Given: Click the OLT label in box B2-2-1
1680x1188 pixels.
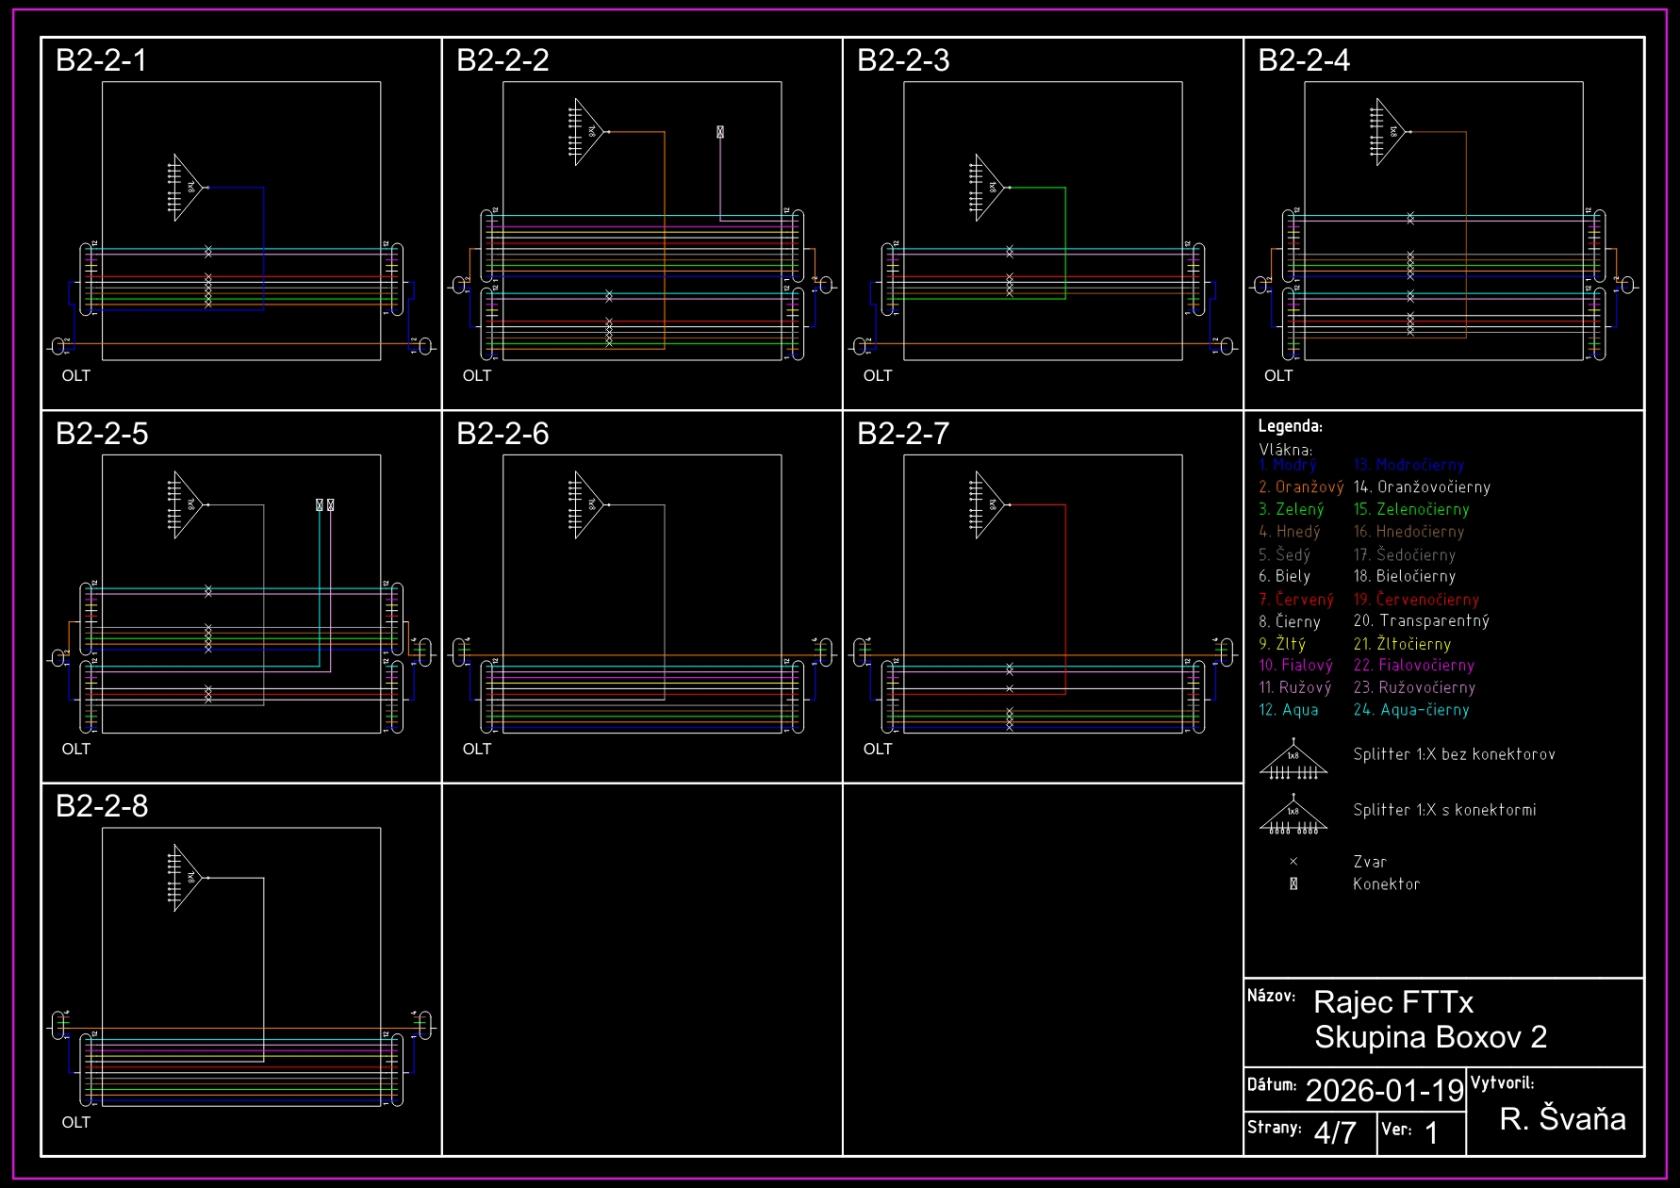Looking at the screenshot, I should click(x=76, y=376).
